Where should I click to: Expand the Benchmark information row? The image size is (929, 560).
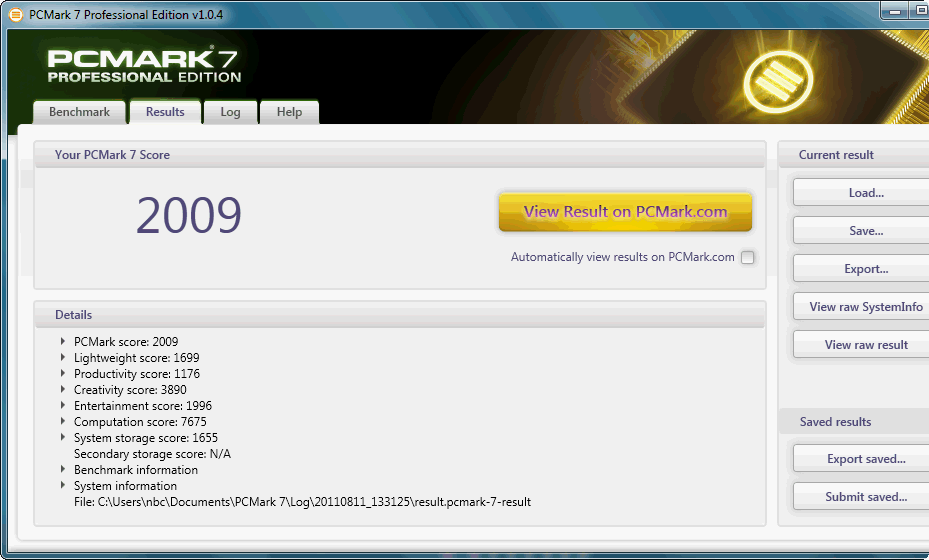coord(62,469)
